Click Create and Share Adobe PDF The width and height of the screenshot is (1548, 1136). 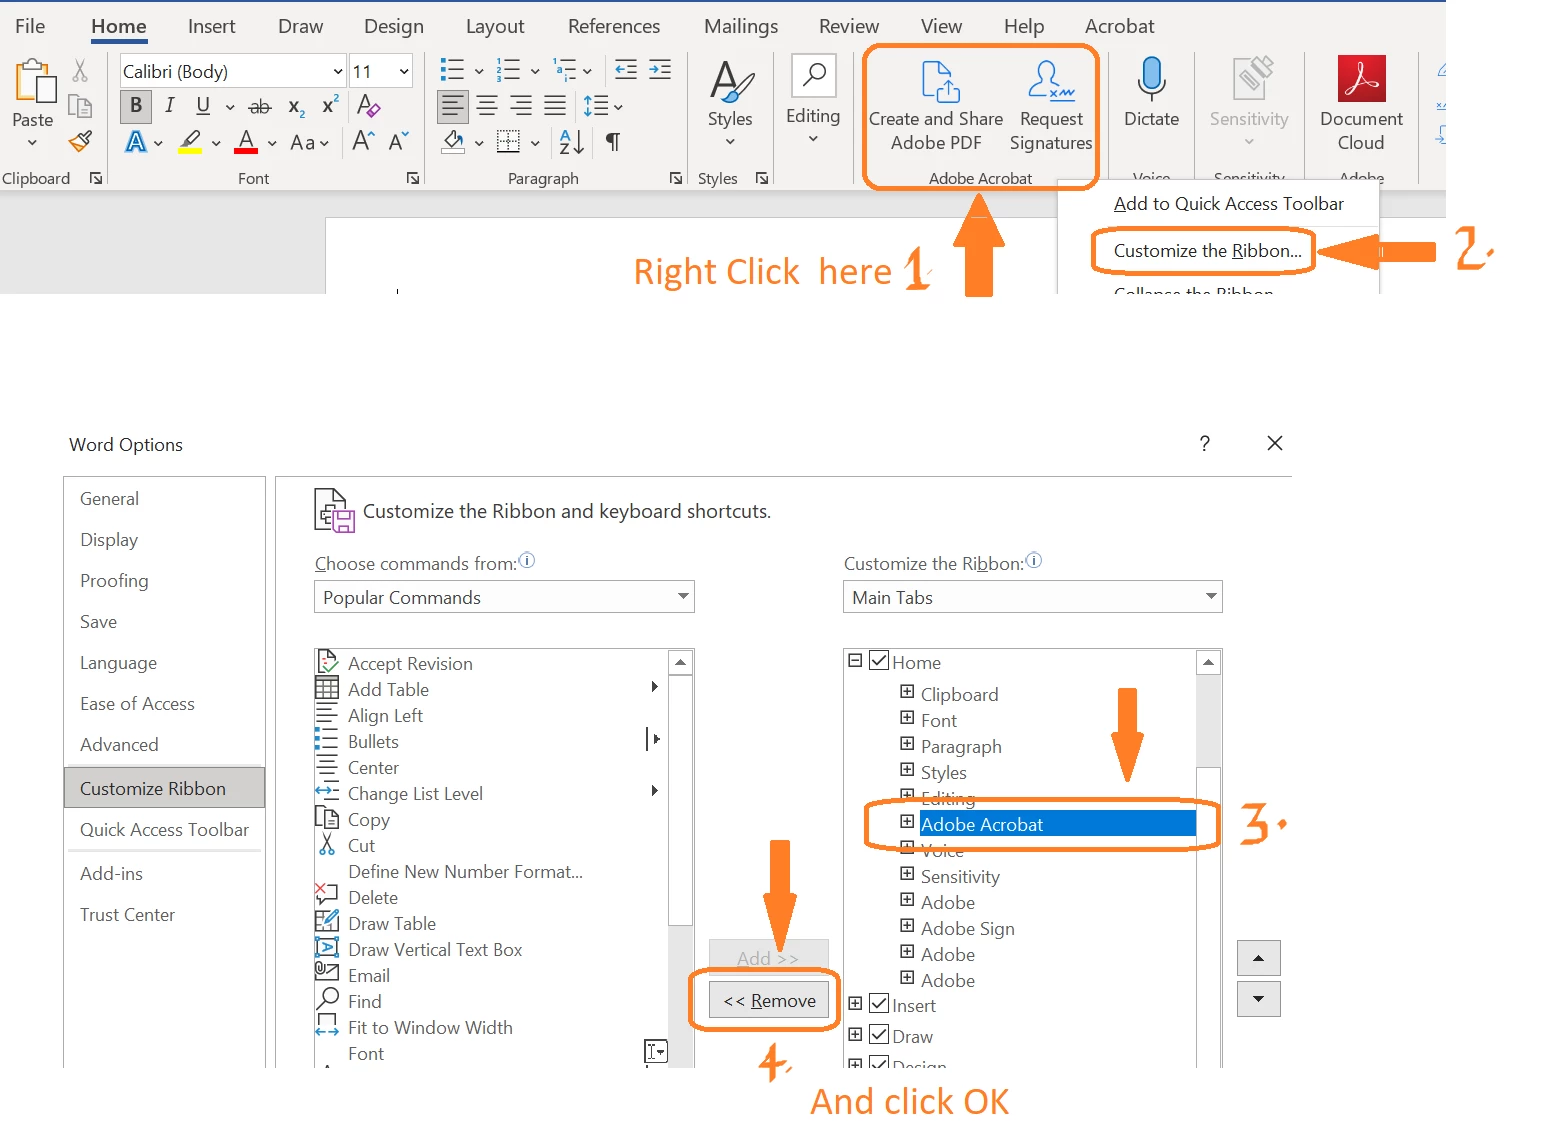coord(936,107)
